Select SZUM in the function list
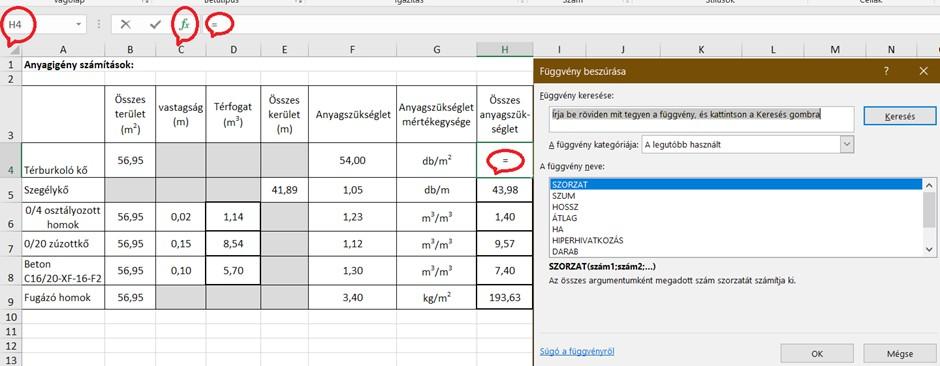 [737, 196]
